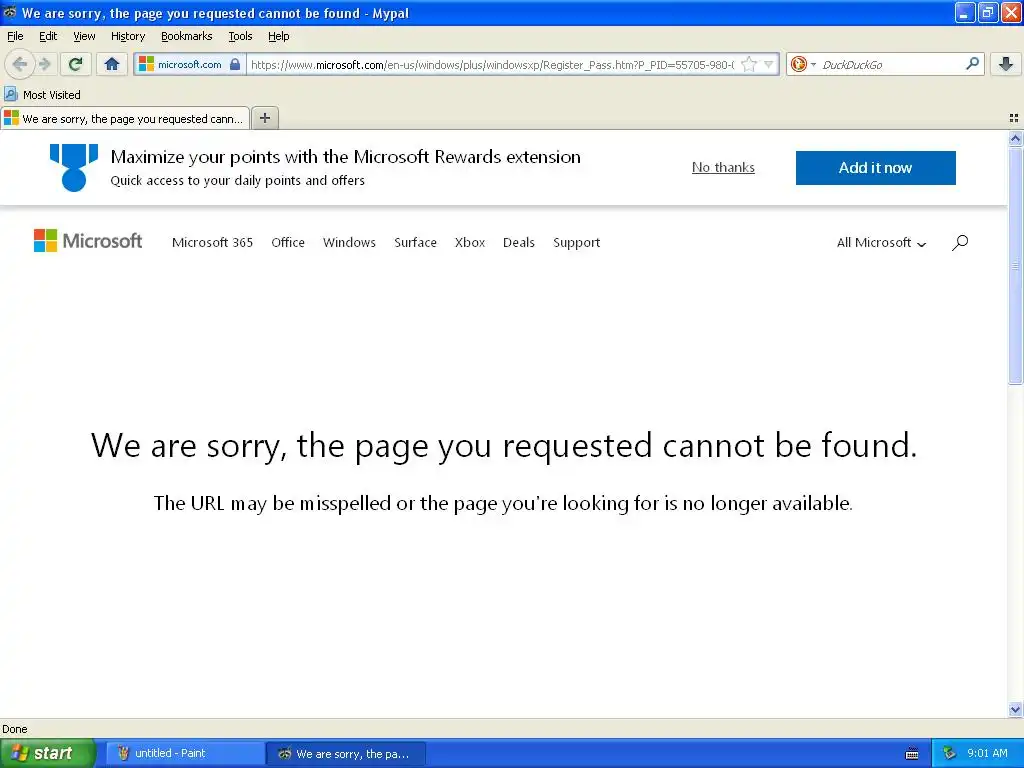1024x768 pixels.
Task: Click the 'Done' status bar text
Action: pos(14,729)
